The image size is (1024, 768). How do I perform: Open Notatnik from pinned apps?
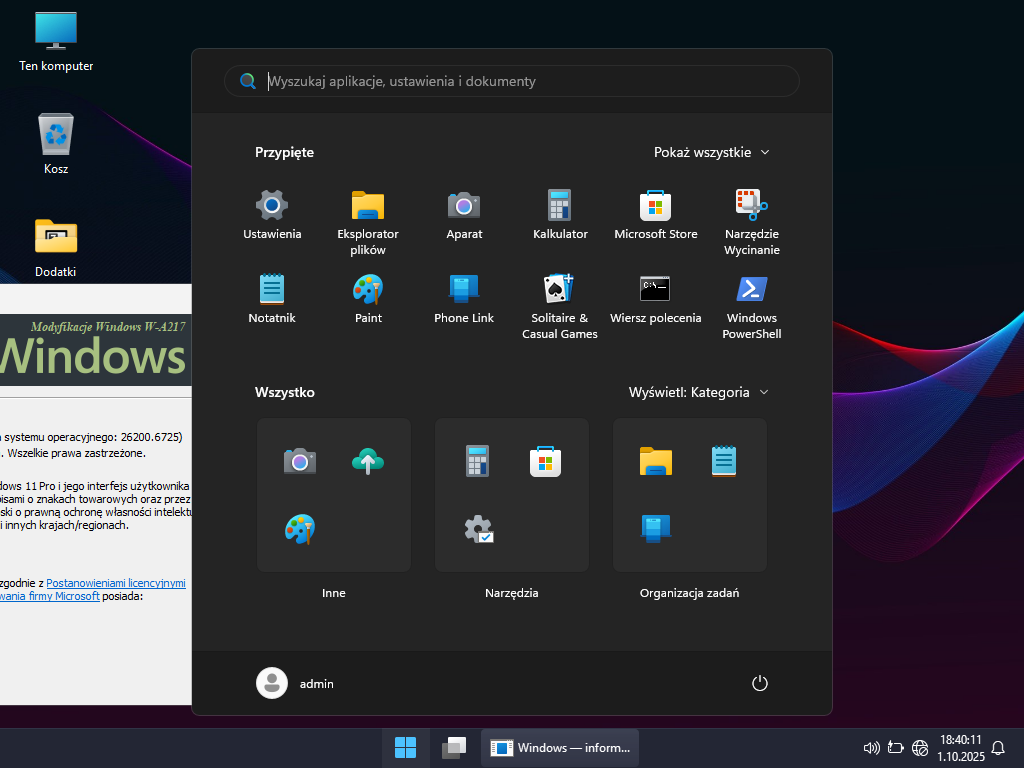(x=272, y=289)
